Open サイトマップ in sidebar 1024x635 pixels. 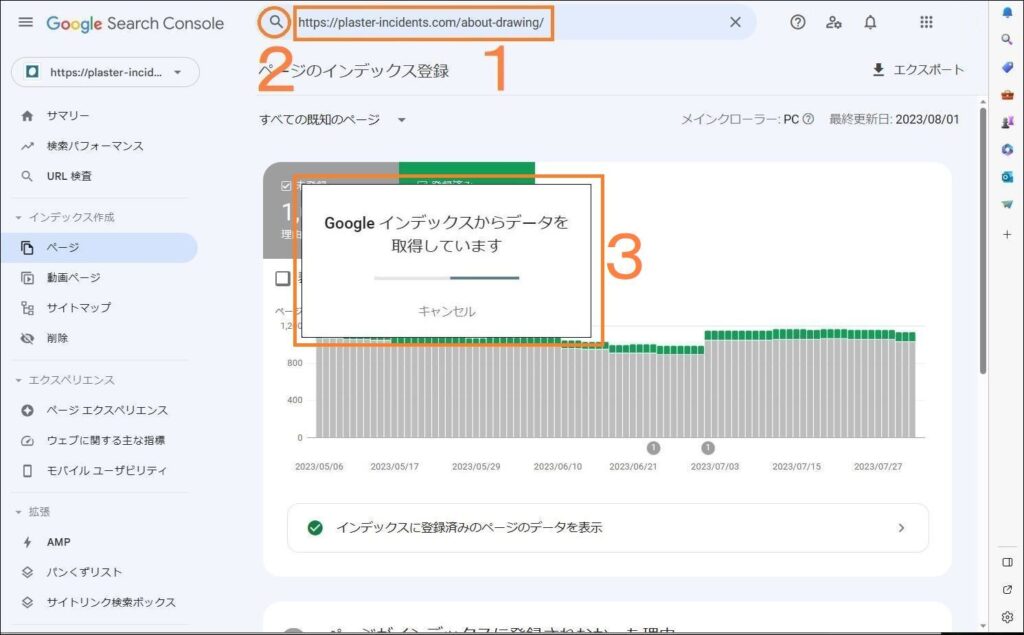78,308
